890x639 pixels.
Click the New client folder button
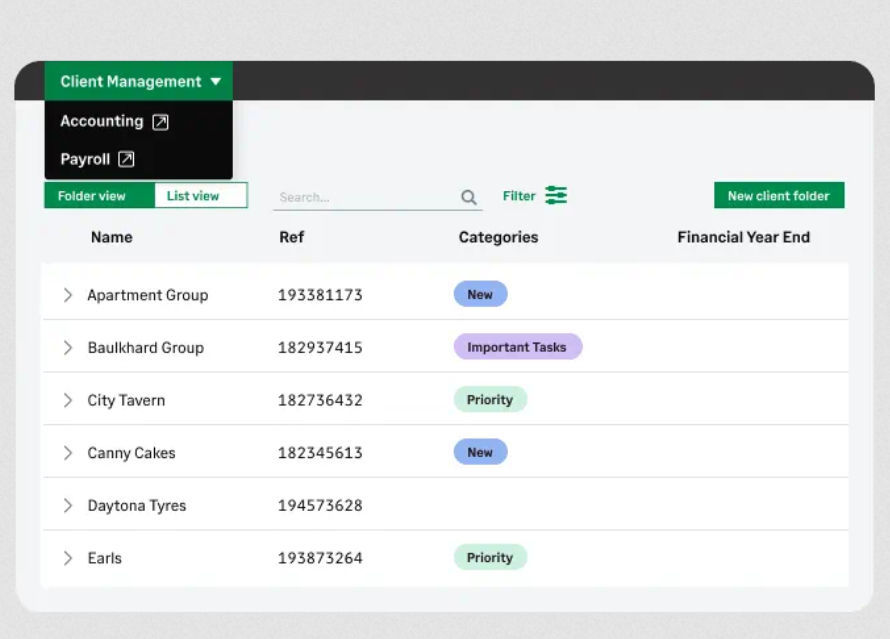pyautogui.click(x=779, y=195)
